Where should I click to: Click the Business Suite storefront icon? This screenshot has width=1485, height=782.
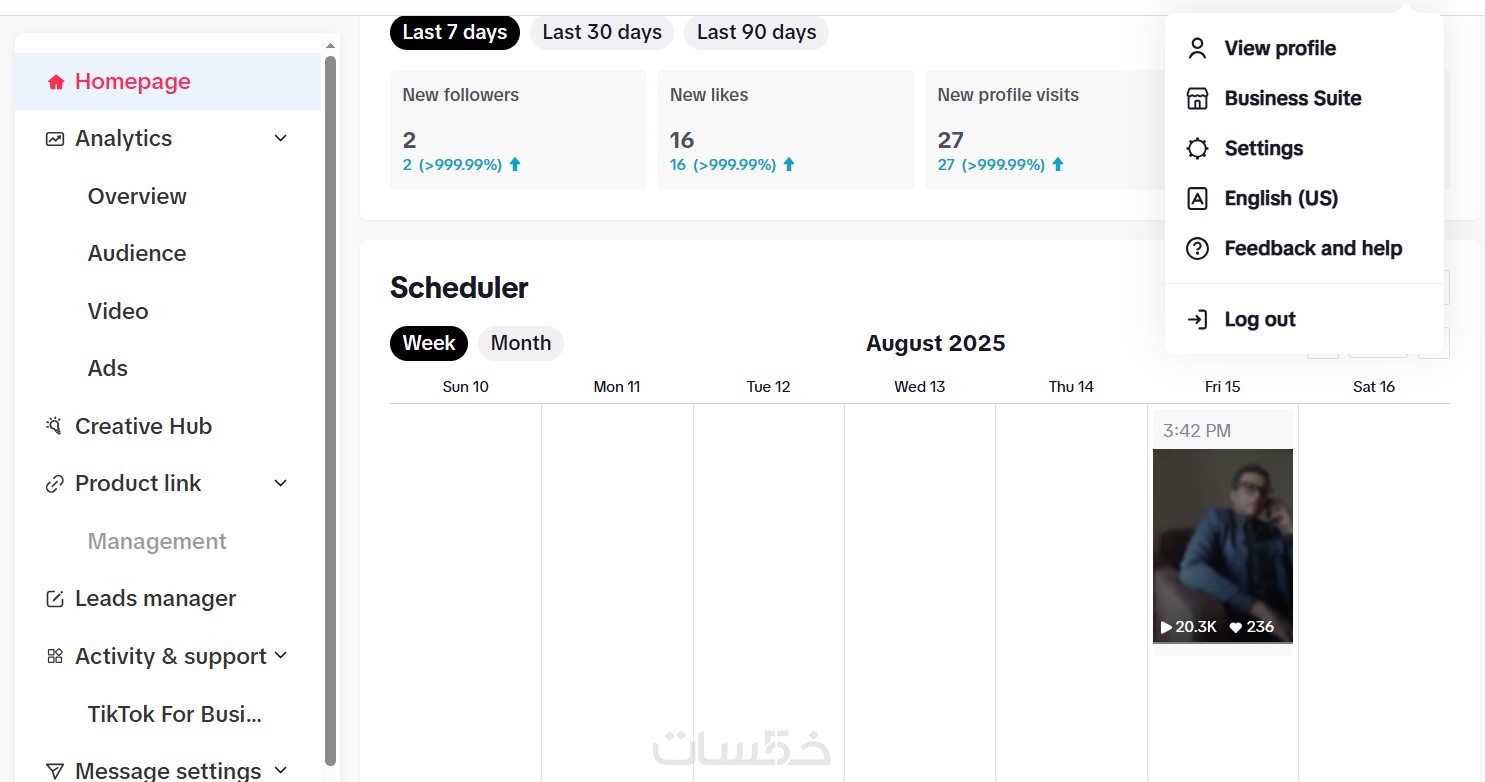click(x=1197, y=98)
